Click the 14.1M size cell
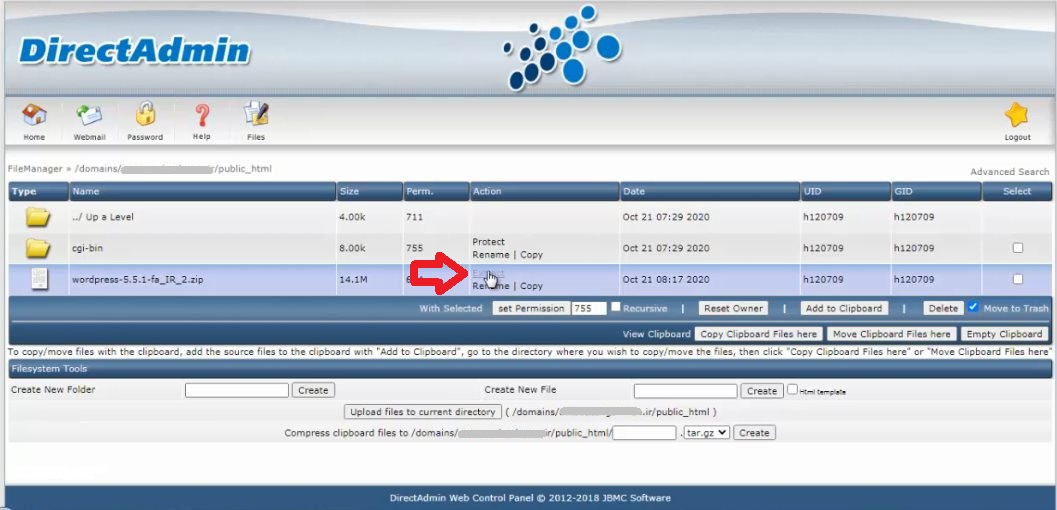Image resolution: width=1057 pixels, height=510 pixels. point(353,279)
